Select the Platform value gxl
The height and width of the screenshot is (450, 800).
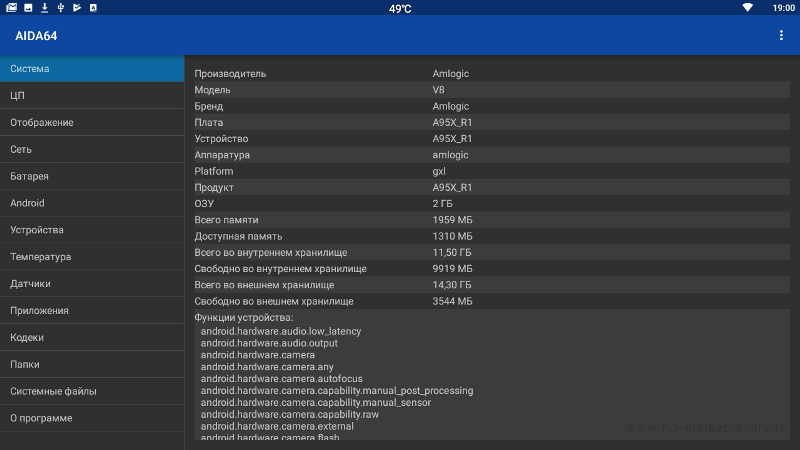click(x=439, y=171)
